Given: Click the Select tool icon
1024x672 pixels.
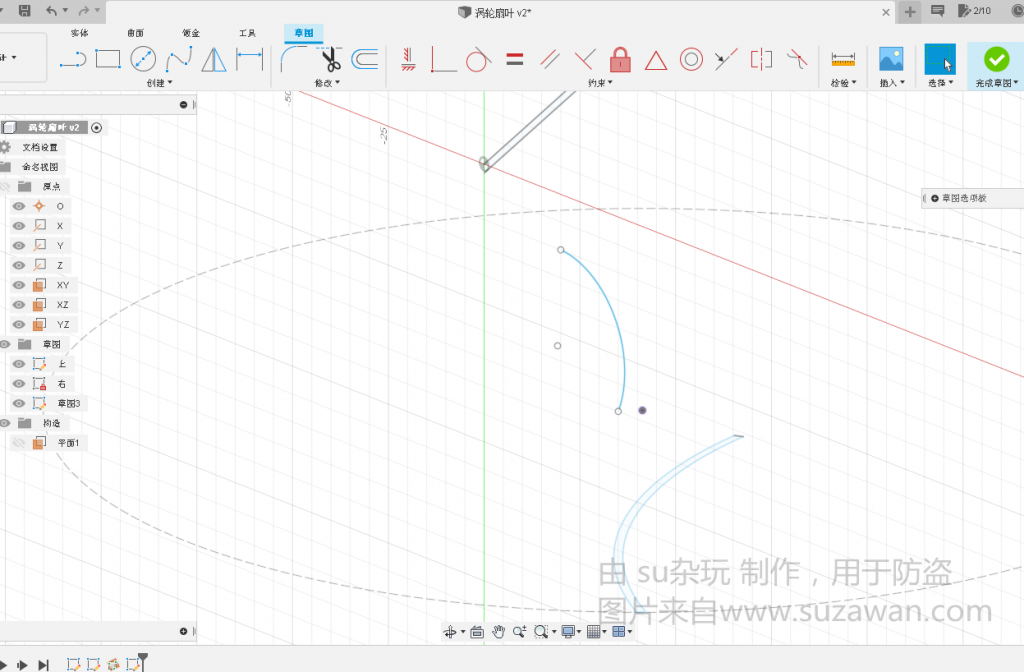Looking at the screenshot, I should point(940,59).
